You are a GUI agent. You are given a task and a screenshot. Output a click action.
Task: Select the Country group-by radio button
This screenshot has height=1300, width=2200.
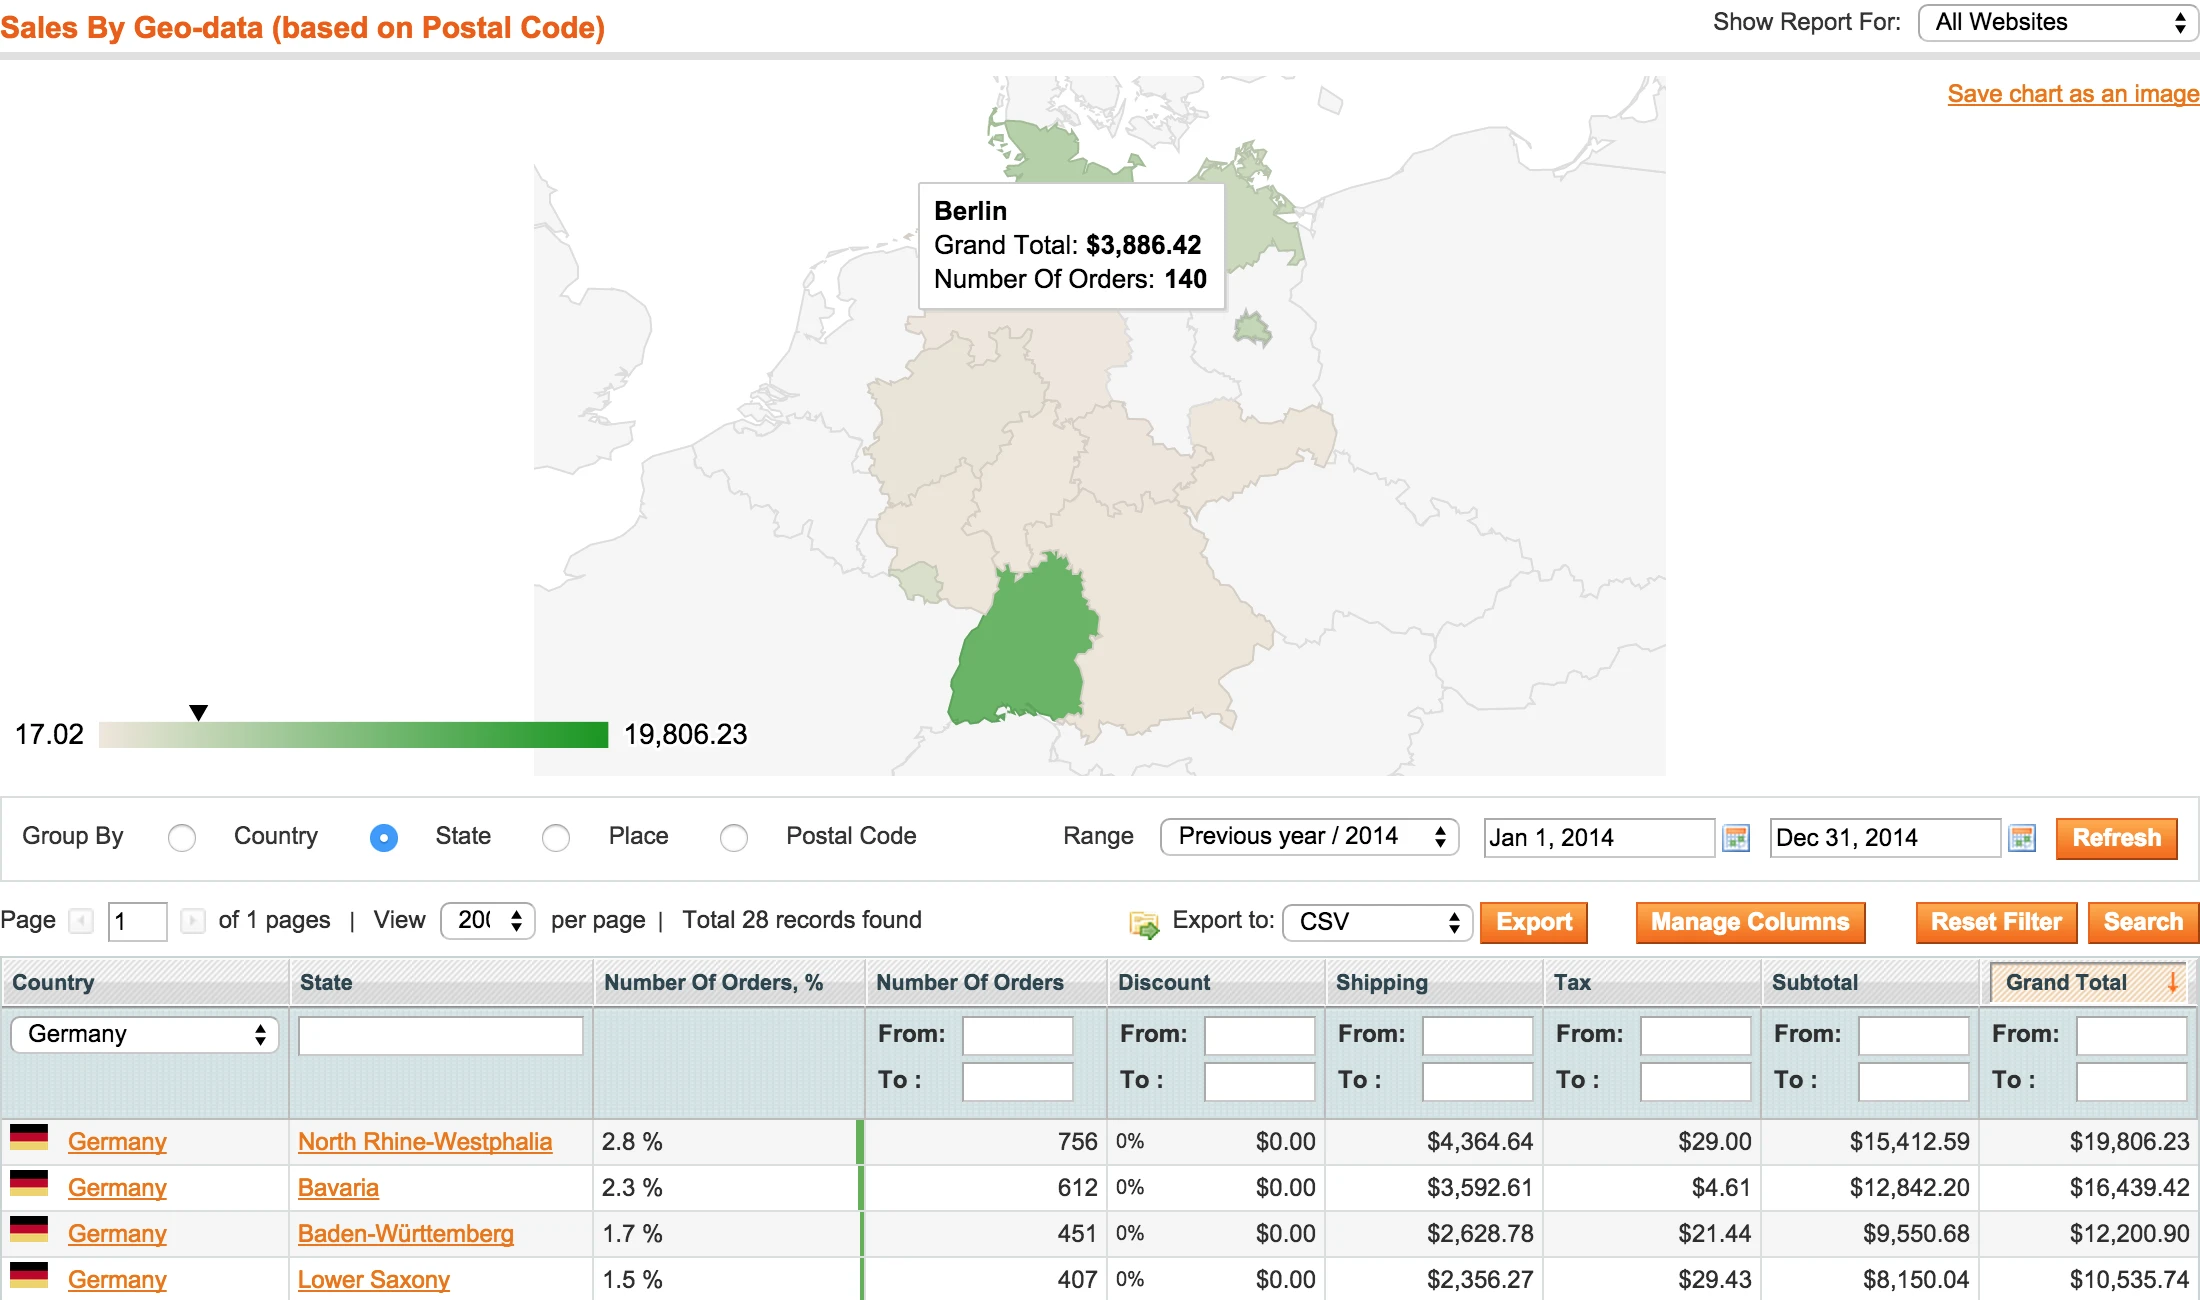(x=182, y=838)
